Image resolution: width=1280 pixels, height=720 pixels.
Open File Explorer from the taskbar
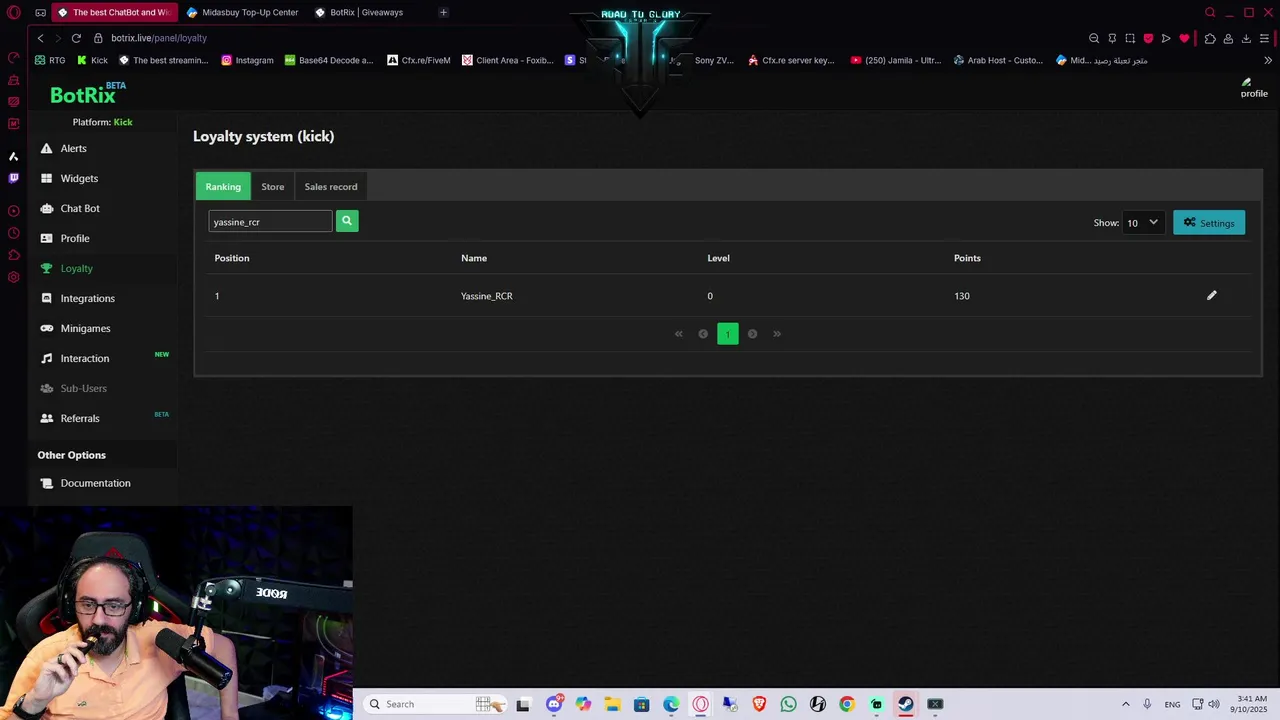tap(612, 704)
